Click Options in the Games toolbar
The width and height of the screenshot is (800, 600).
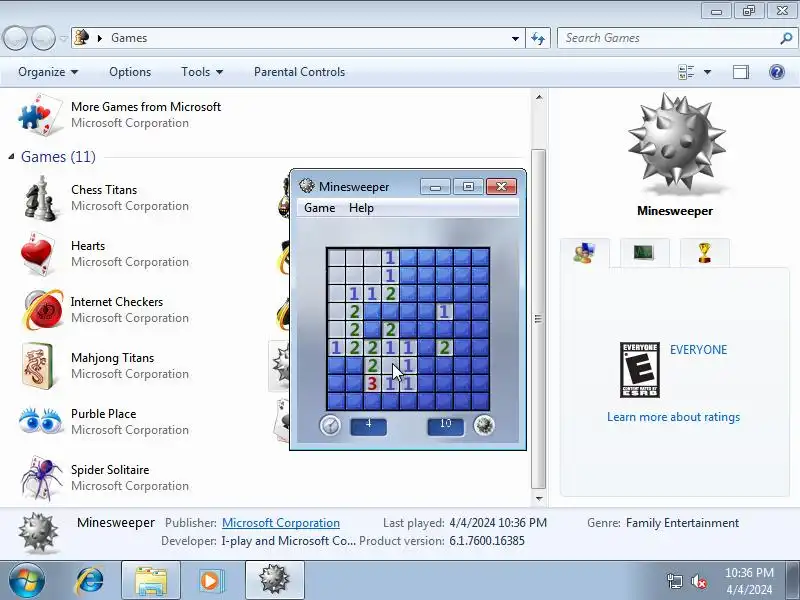click(x=130, y=72)
